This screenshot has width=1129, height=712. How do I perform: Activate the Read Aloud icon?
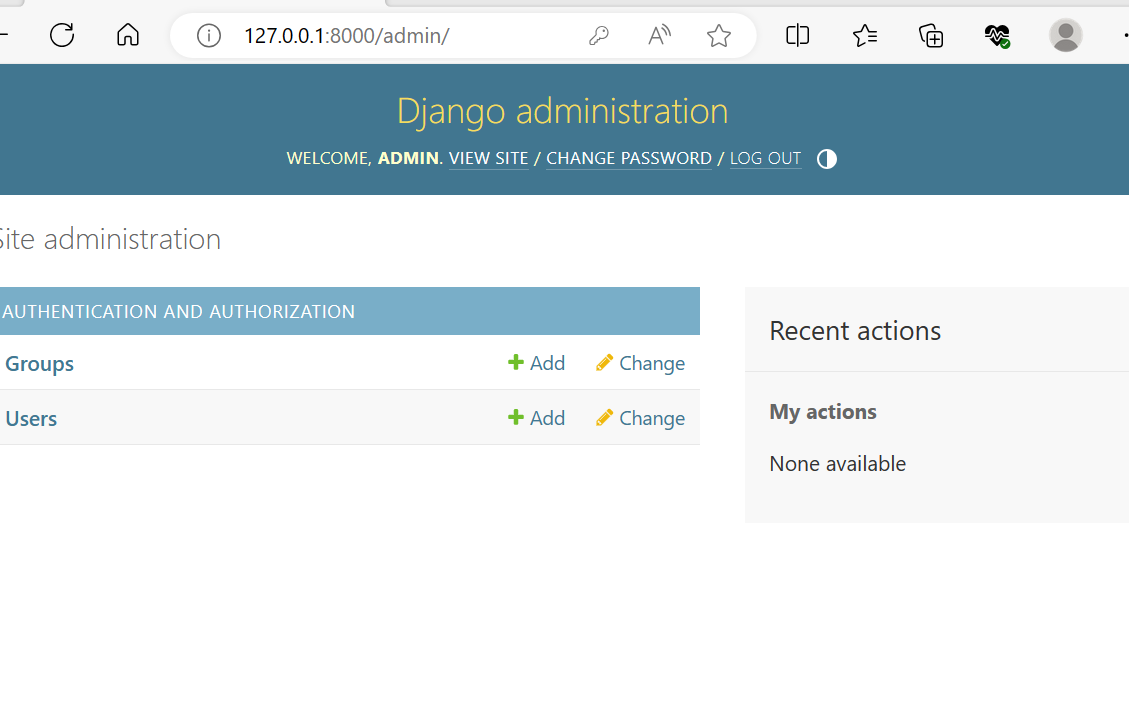[x=659, y=36]
